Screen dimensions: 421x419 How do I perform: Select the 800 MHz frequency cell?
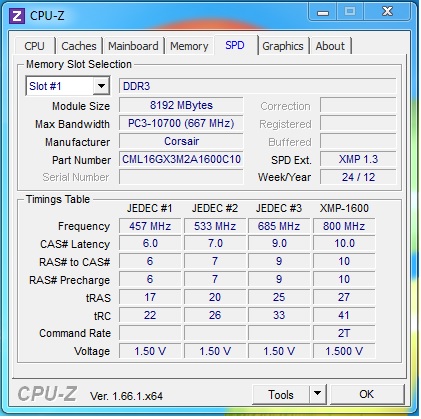pyautogui.click(x=344, y=226)
